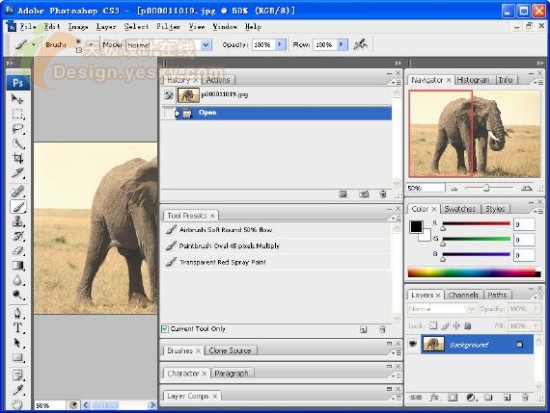Open the Layer menu
This screenshot has height=413, width=550.
point(106,27)
